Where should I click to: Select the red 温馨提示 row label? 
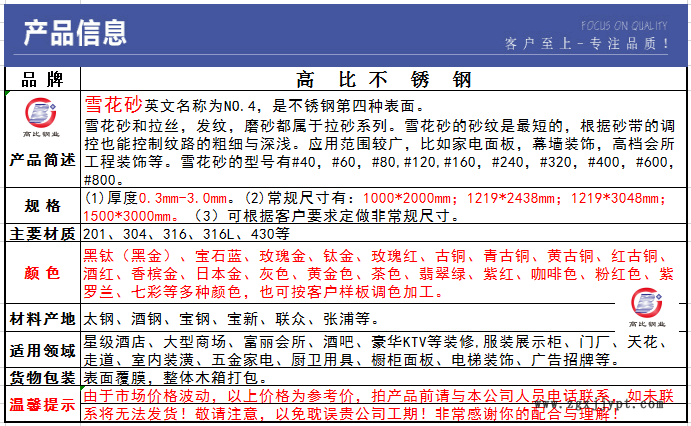point(42,404)
